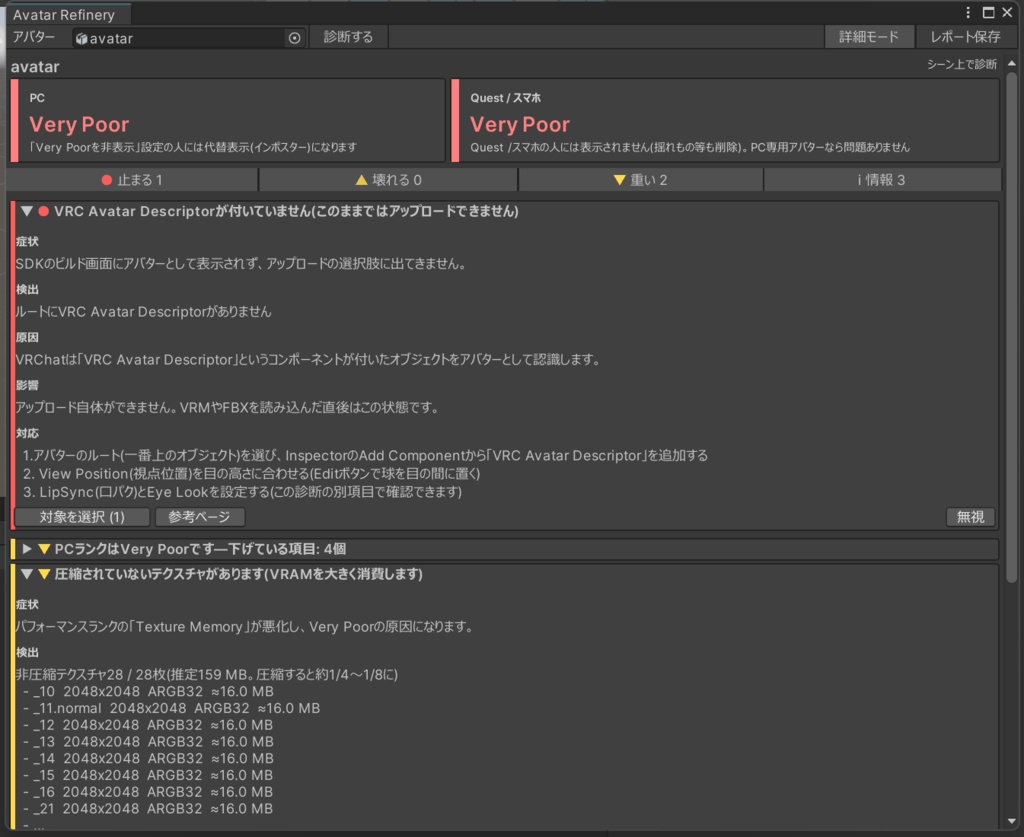This screenshot has width=1024, height=837.
Task: Click 対象を選択 (1) button
Action: click(x=82, y=517)
